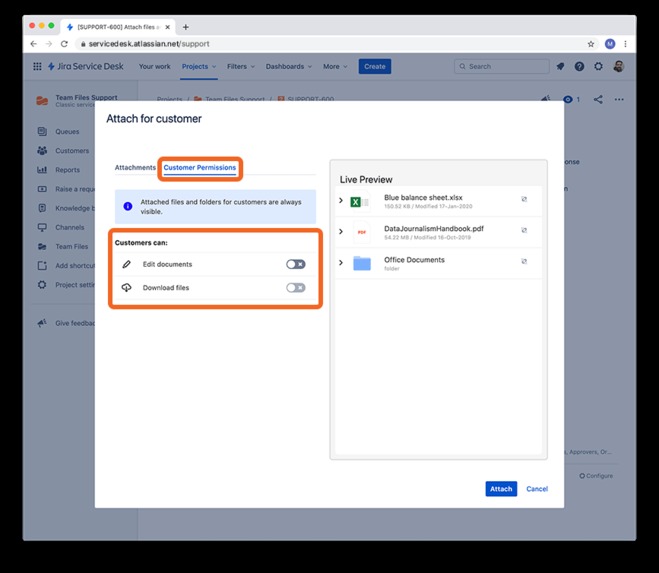
Task: Open link icon for Blue balance sheet.xlsx
Action: [524, 199]
